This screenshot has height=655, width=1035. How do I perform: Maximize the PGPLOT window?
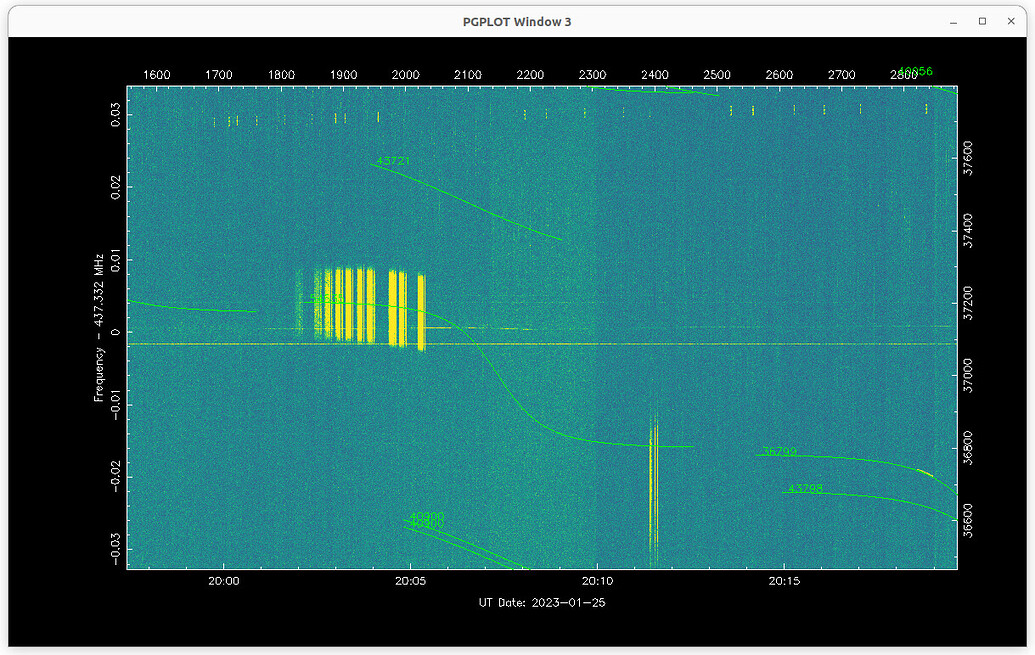click(x=981, y=21)
